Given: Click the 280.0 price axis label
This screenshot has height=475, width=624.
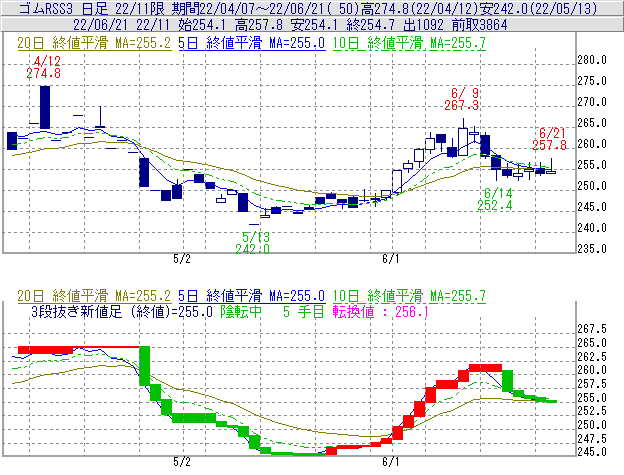Looking at the screenshot, I should (x=592, y=60).
